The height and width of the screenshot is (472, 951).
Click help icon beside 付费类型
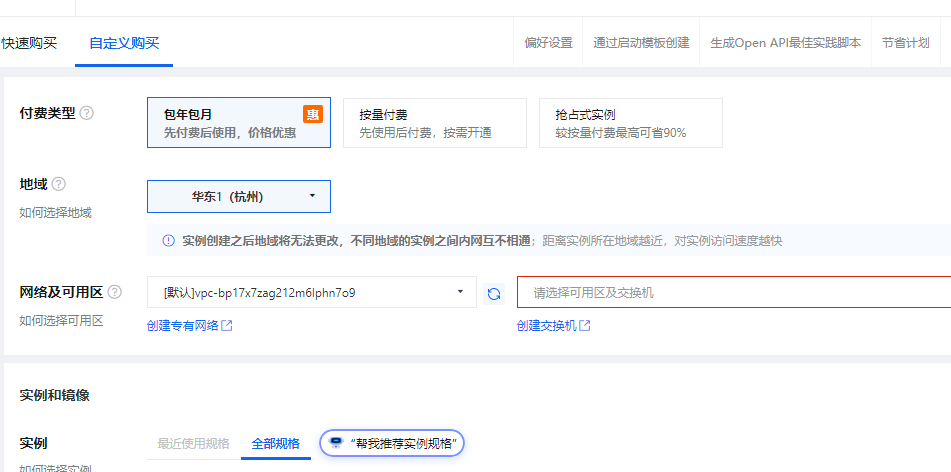coord(87,113)
